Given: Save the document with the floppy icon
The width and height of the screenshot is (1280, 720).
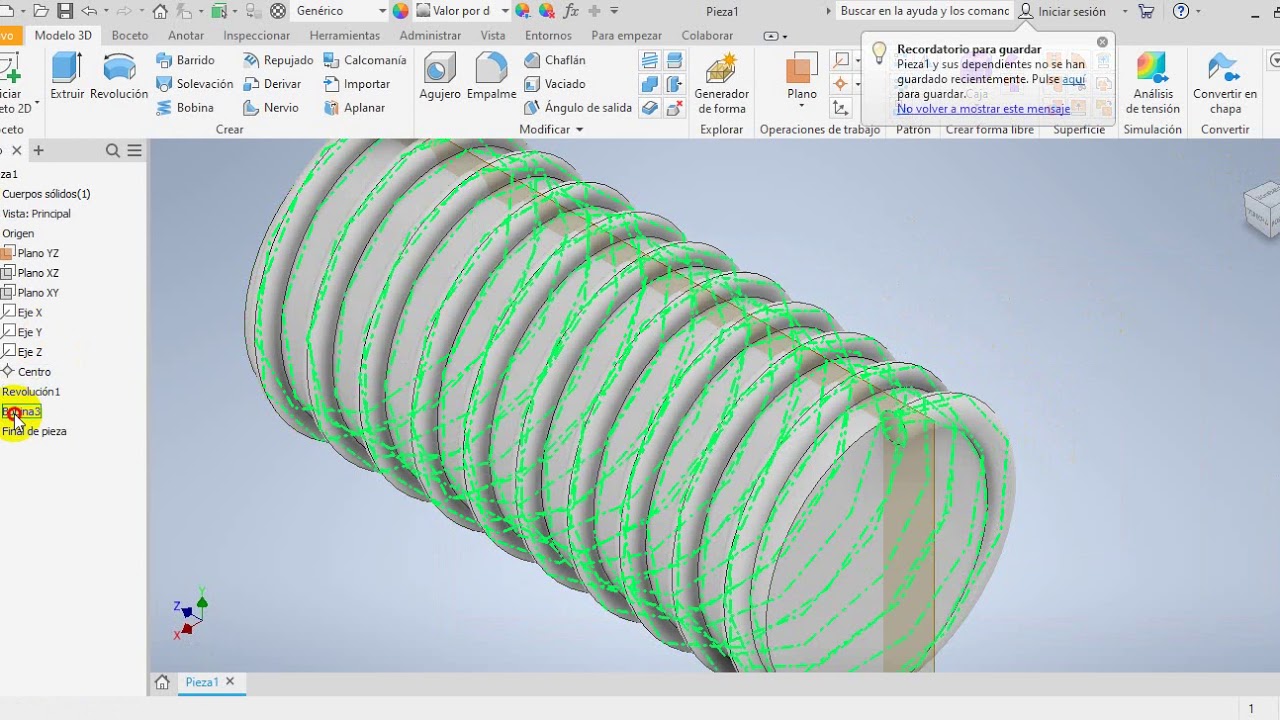Looking at the screenshot, I should pyautogui.click(x=65, y=11).
